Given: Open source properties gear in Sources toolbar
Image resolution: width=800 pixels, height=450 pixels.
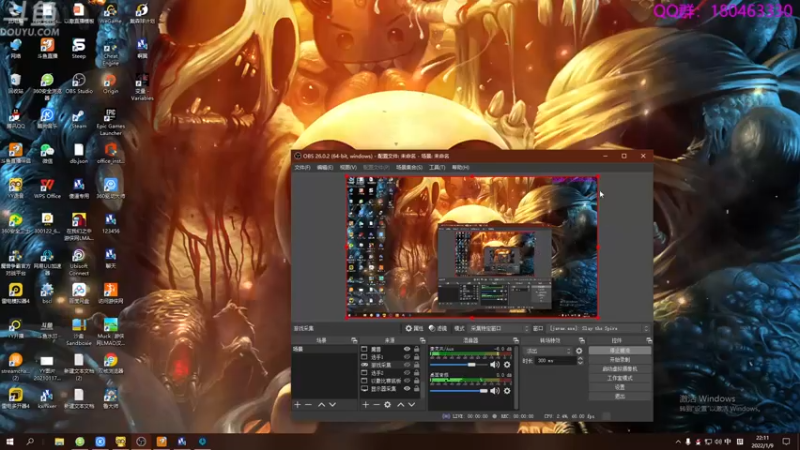Looking at the screenshot, I should coord(387,405).
